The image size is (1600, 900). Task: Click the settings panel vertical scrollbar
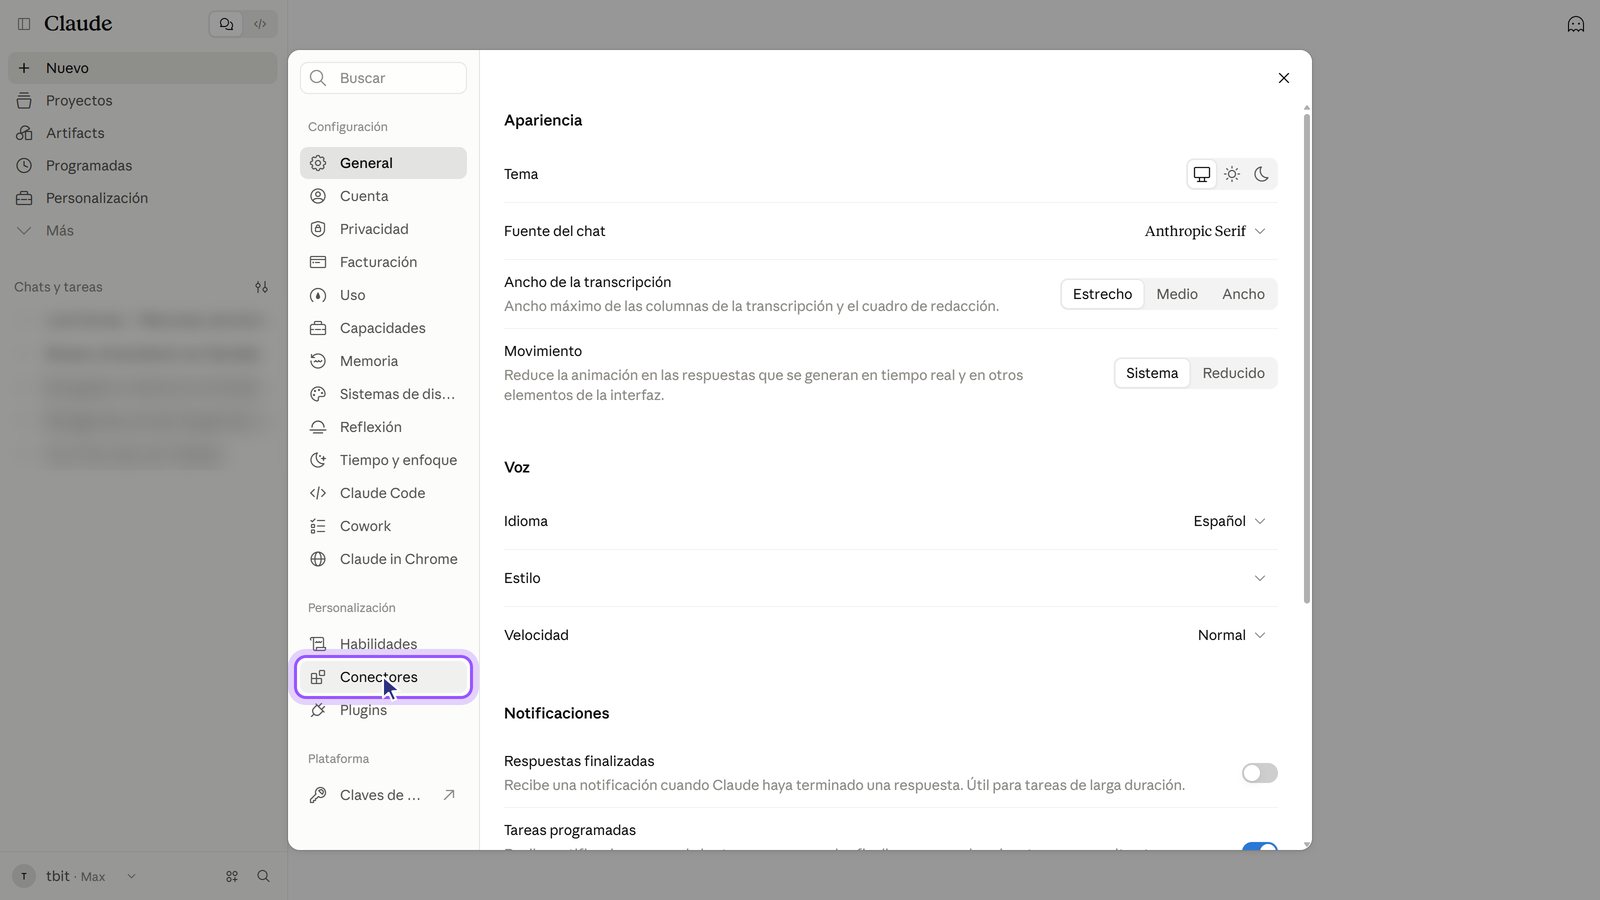(1306, 358)
